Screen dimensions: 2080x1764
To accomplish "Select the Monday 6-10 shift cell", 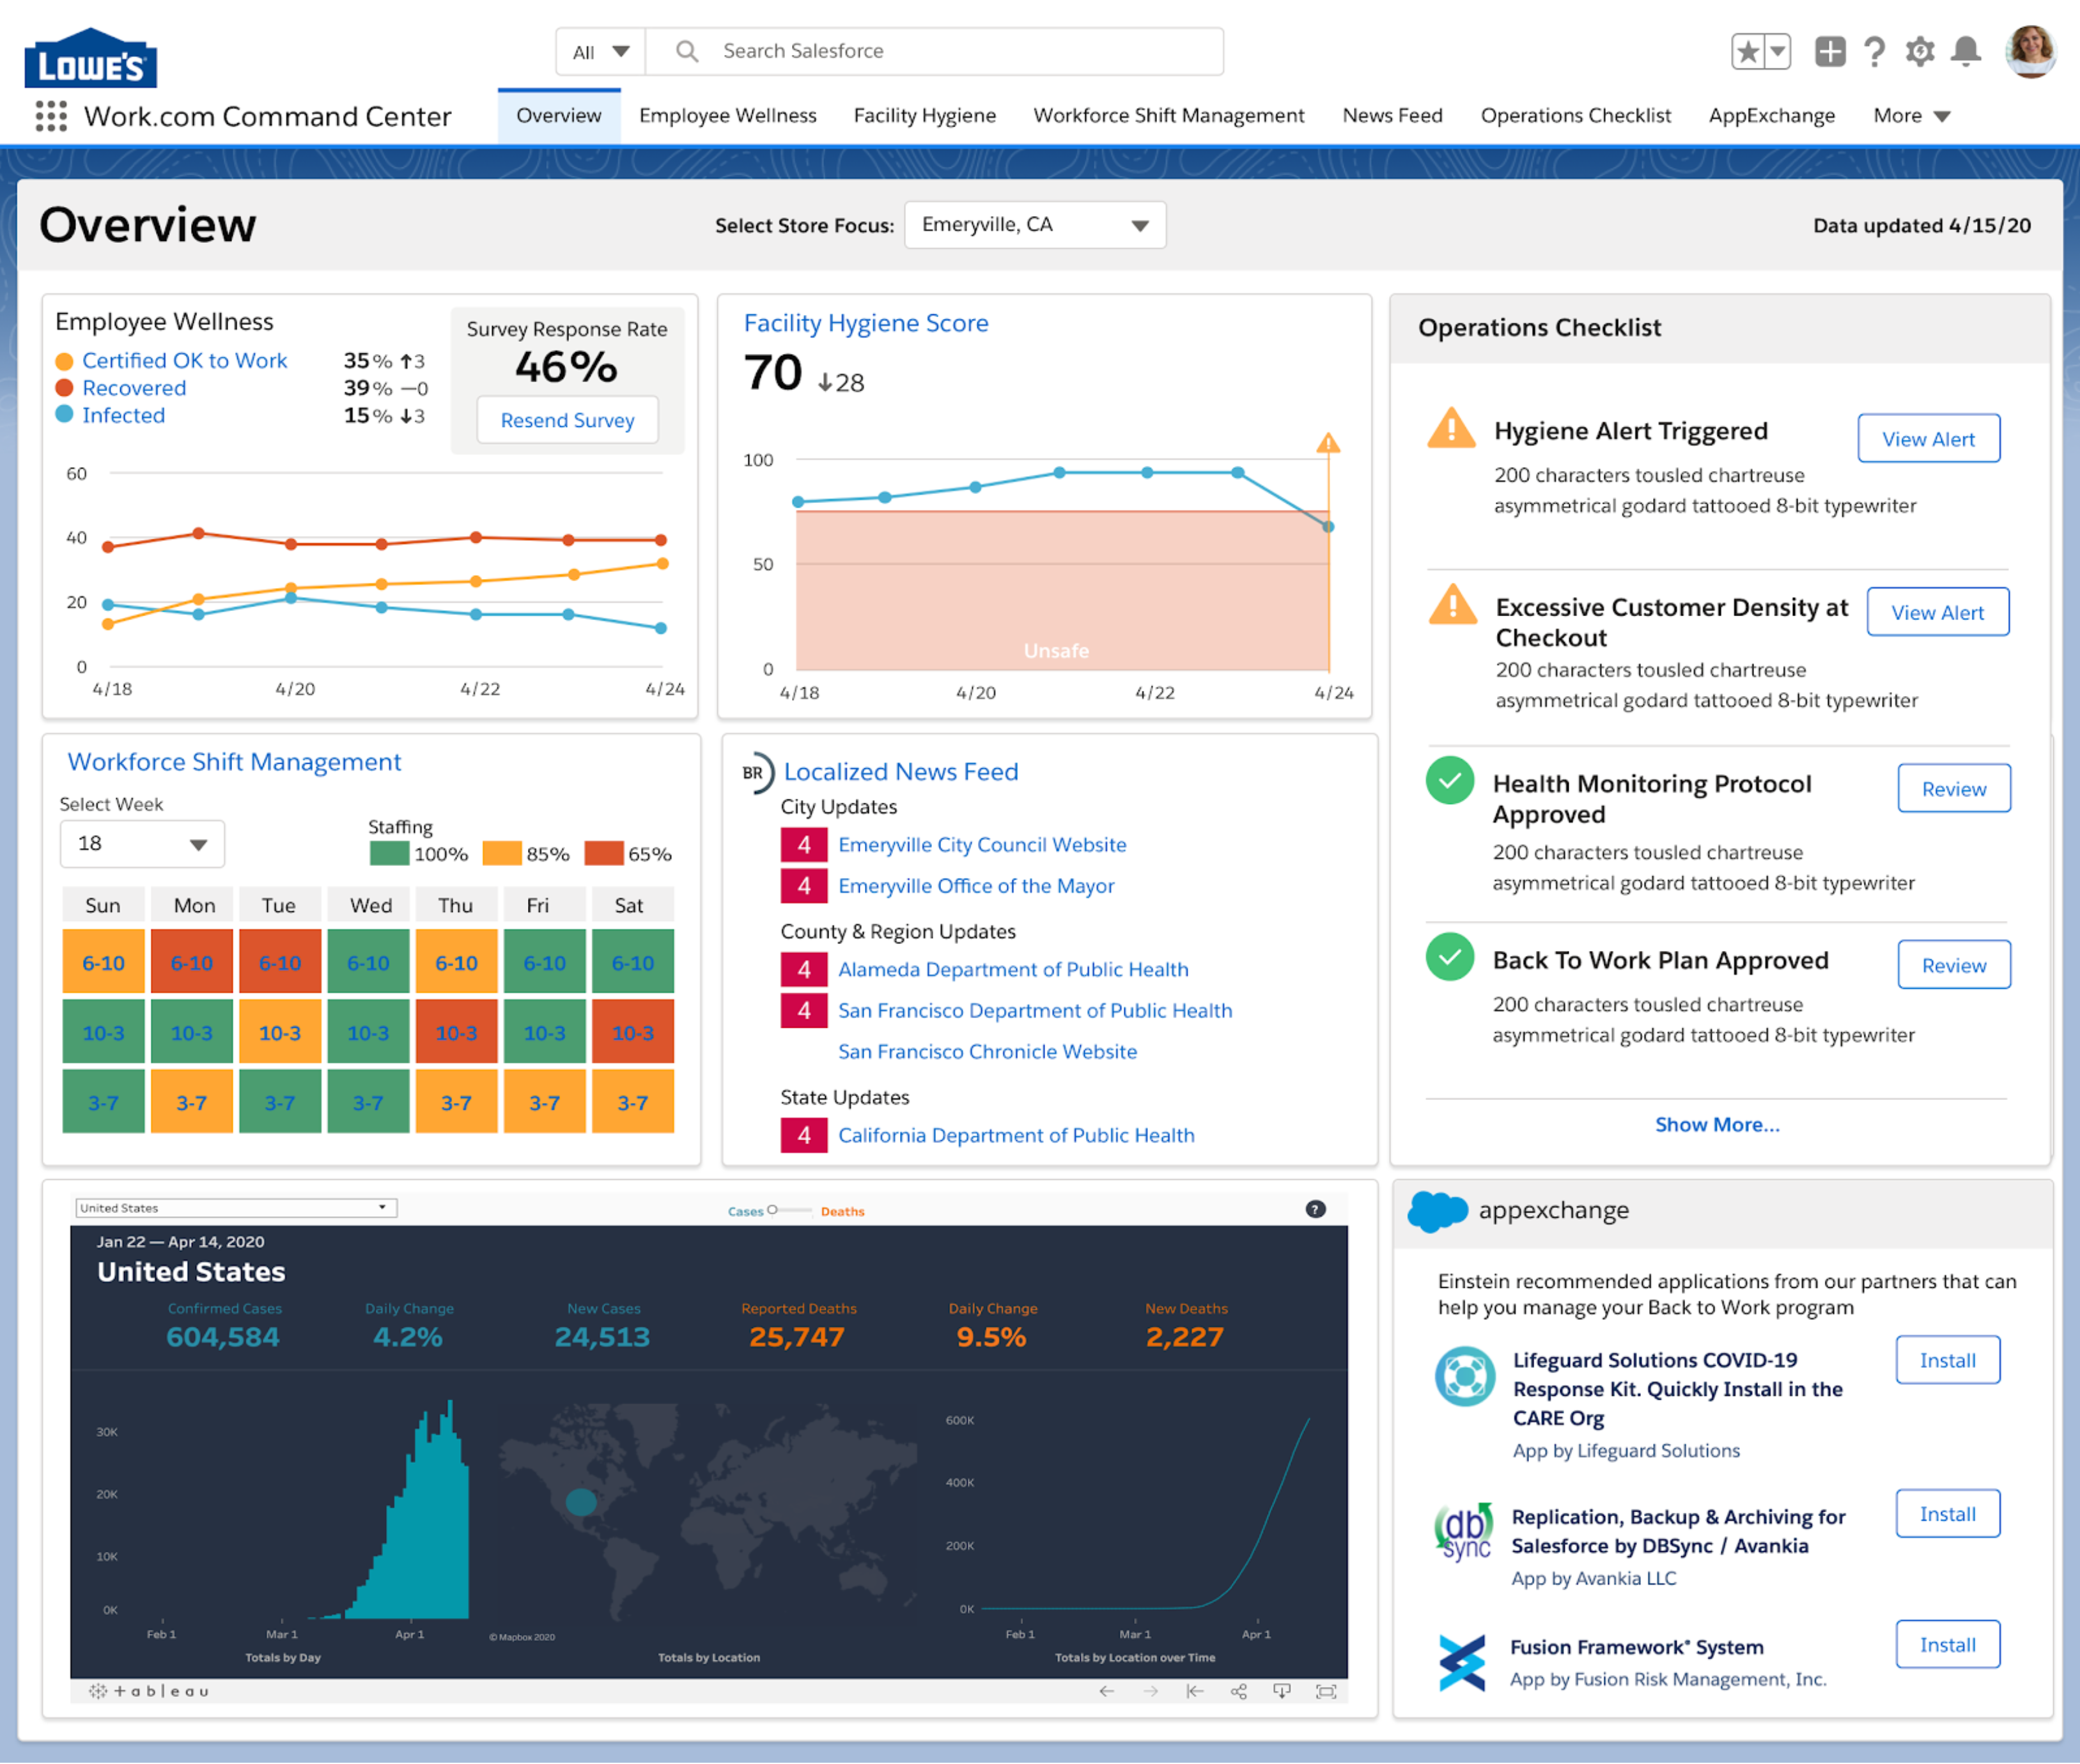I will click(x=192, y=962).
